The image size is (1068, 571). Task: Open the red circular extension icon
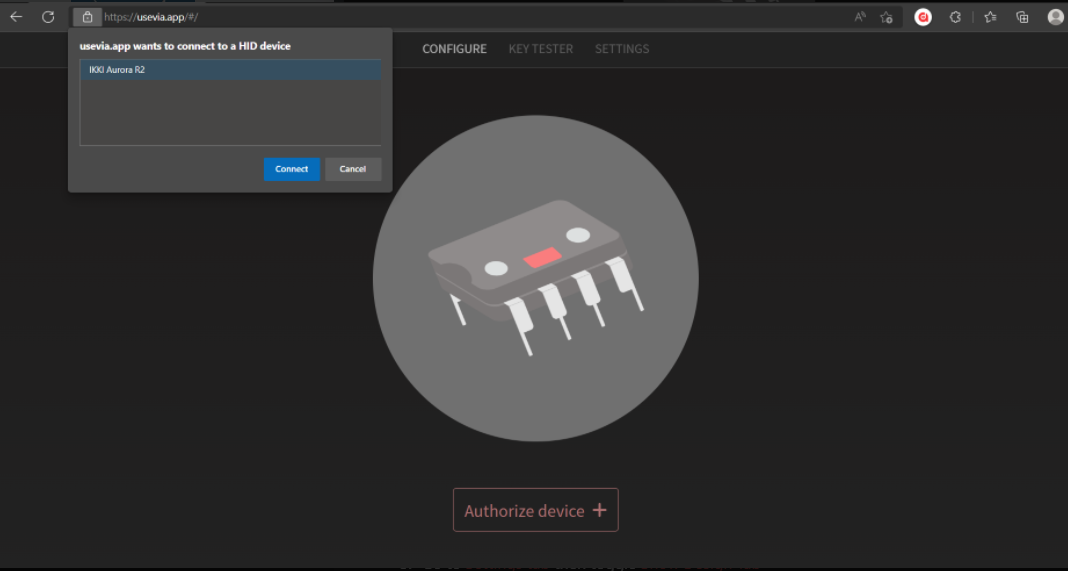coord(923,17)
